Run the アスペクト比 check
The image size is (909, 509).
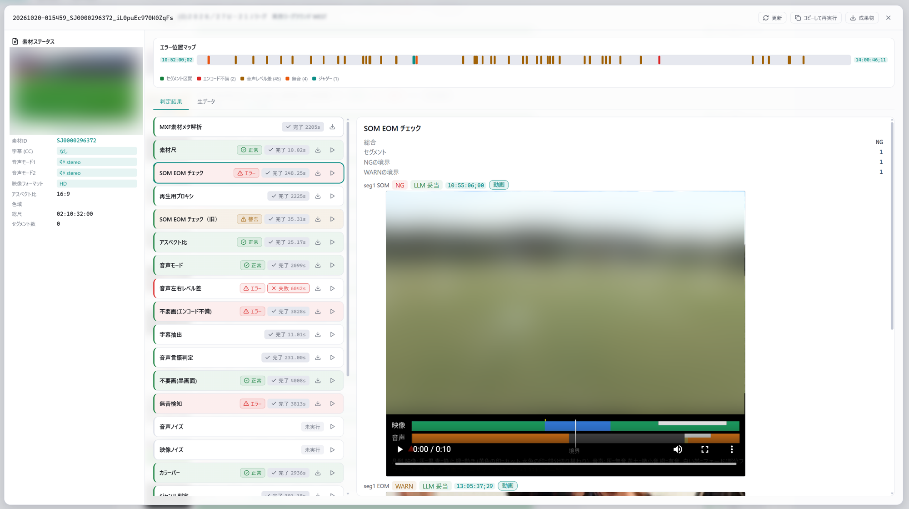pos(333,242)
